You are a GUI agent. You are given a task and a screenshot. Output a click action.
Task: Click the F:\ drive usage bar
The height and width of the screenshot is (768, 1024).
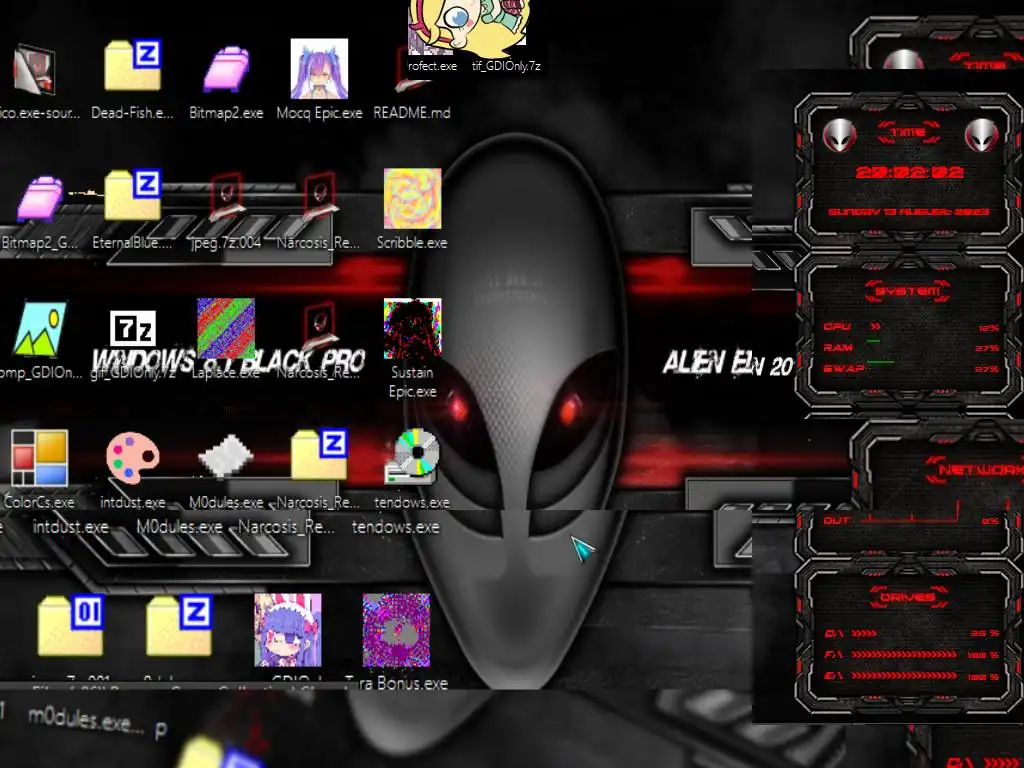(x=904, y=654)
